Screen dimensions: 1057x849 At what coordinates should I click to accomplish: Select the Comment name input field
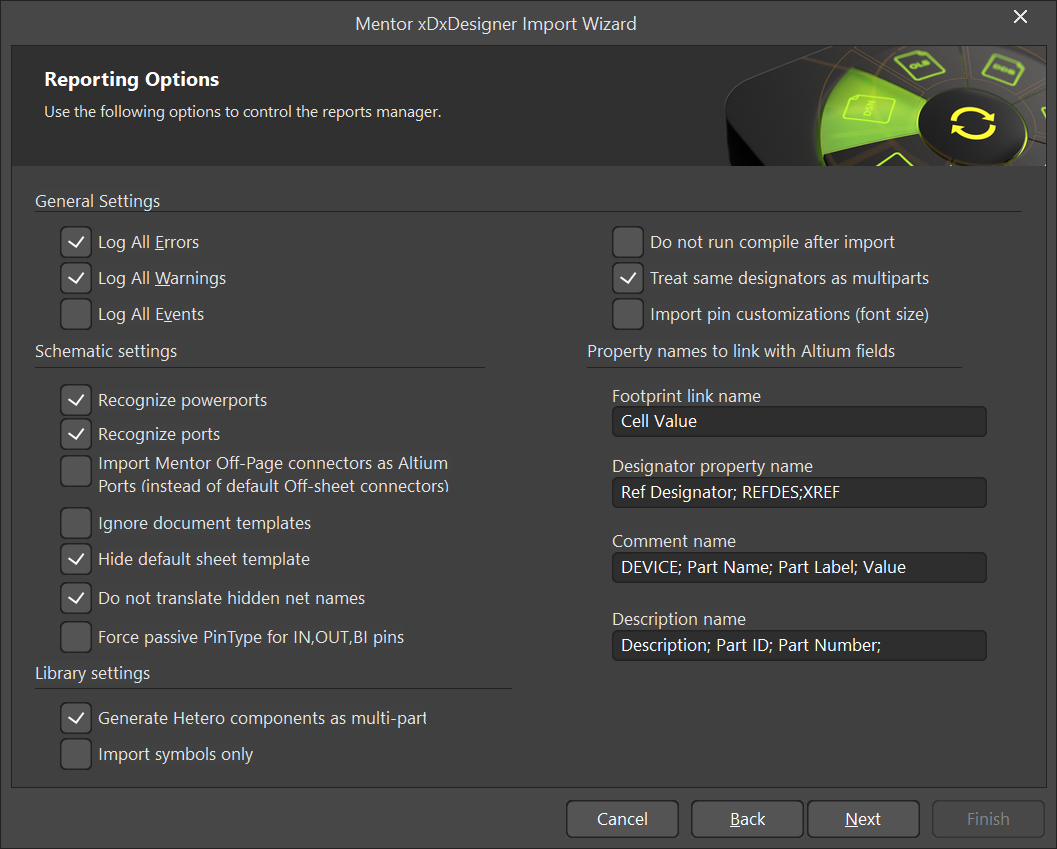pos(798,567)
